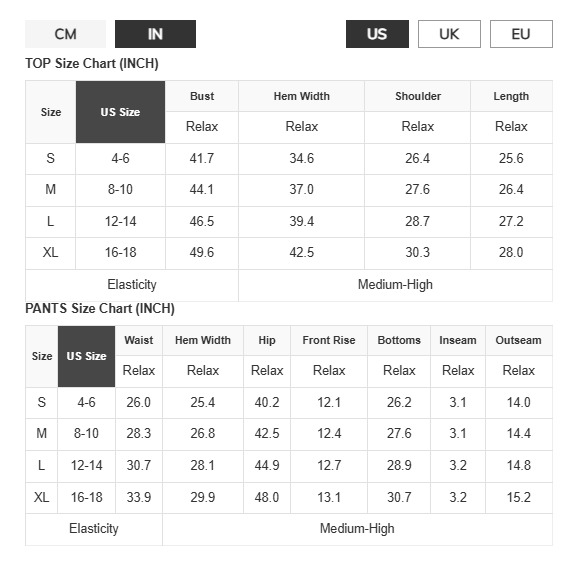Choose US sizing region
This screenshot has width=578, height=564.
(x=377, y=34)
